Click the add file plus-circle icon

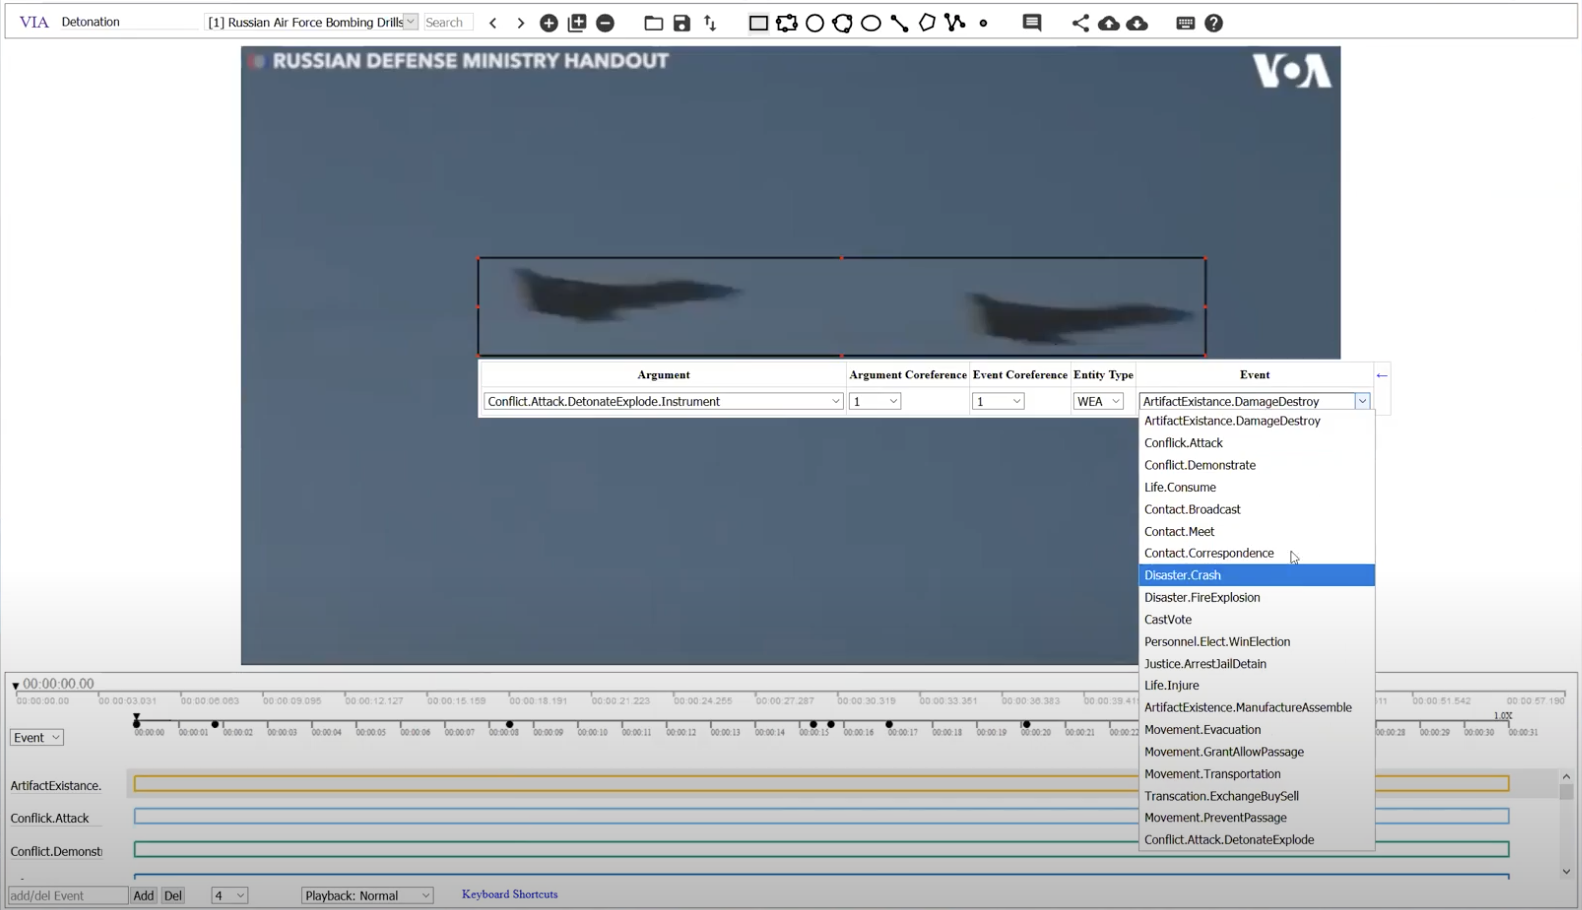[x=549, y=23]
